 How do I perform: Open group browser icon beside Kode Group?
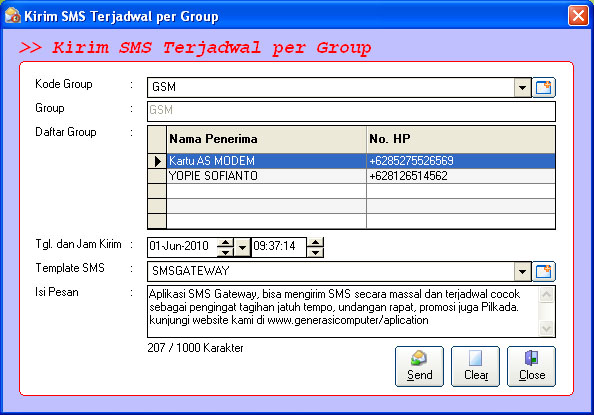pos(544,88)
